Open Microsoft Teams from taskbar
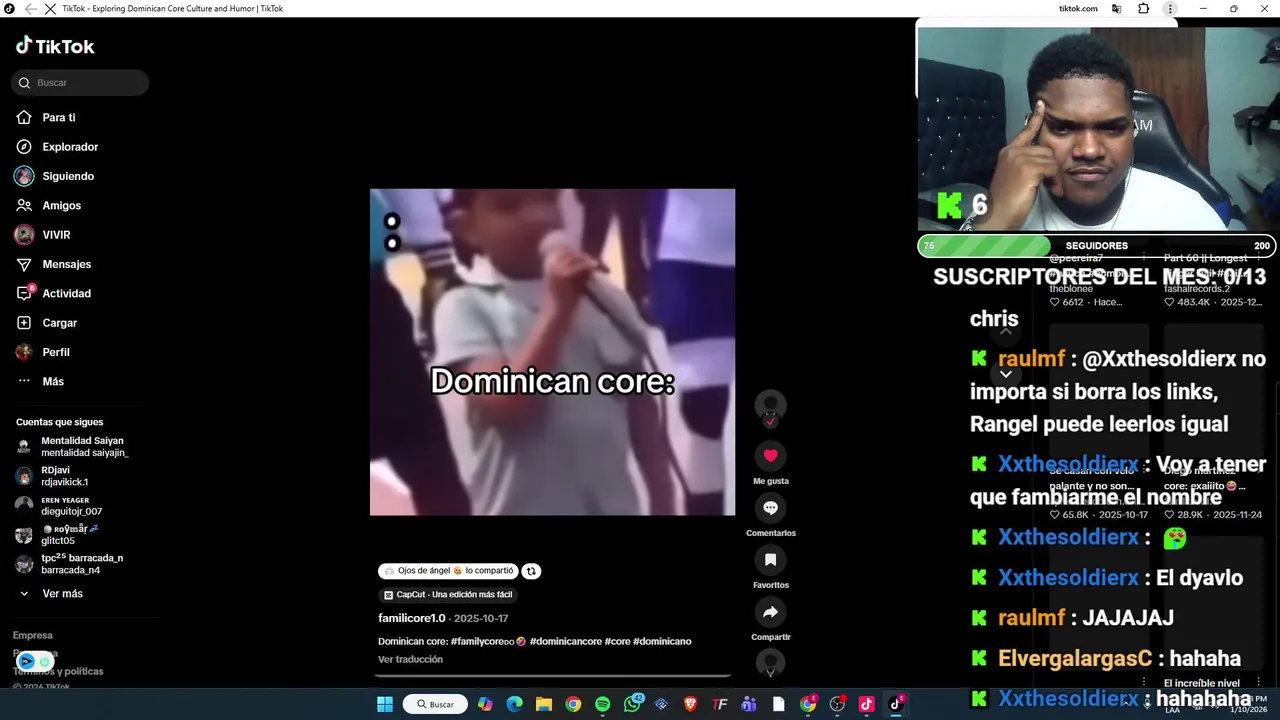Image resolution: width=1280 pixels, height=720 pixels. point(749,704)
